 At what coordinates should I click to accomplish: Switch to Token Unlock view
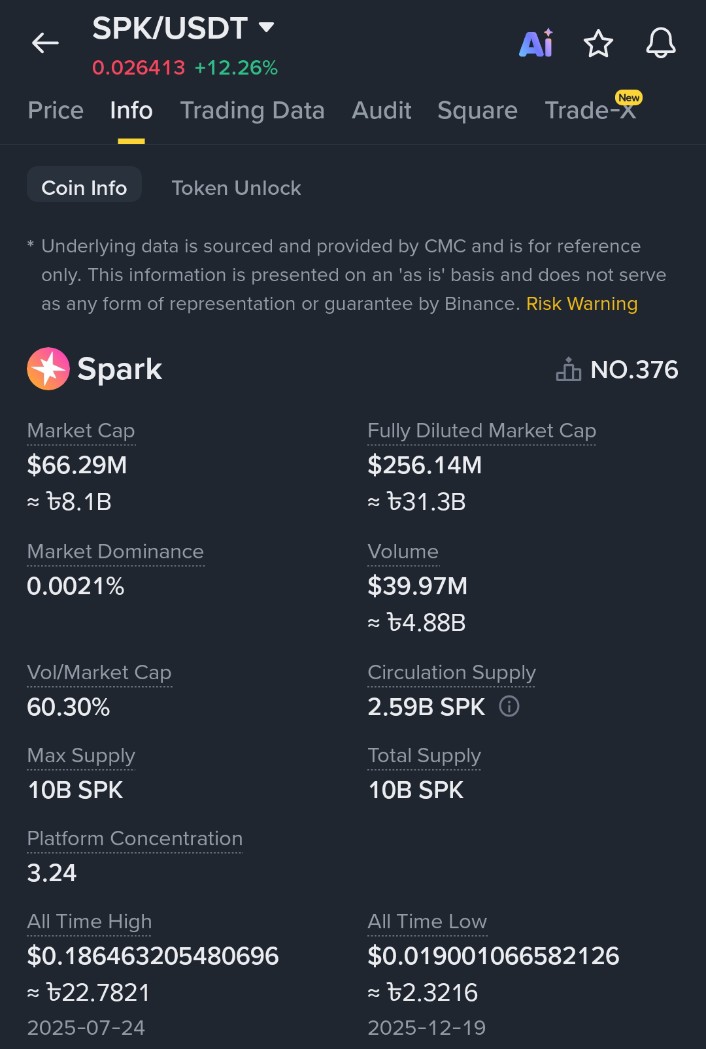(x=236, y=187)
